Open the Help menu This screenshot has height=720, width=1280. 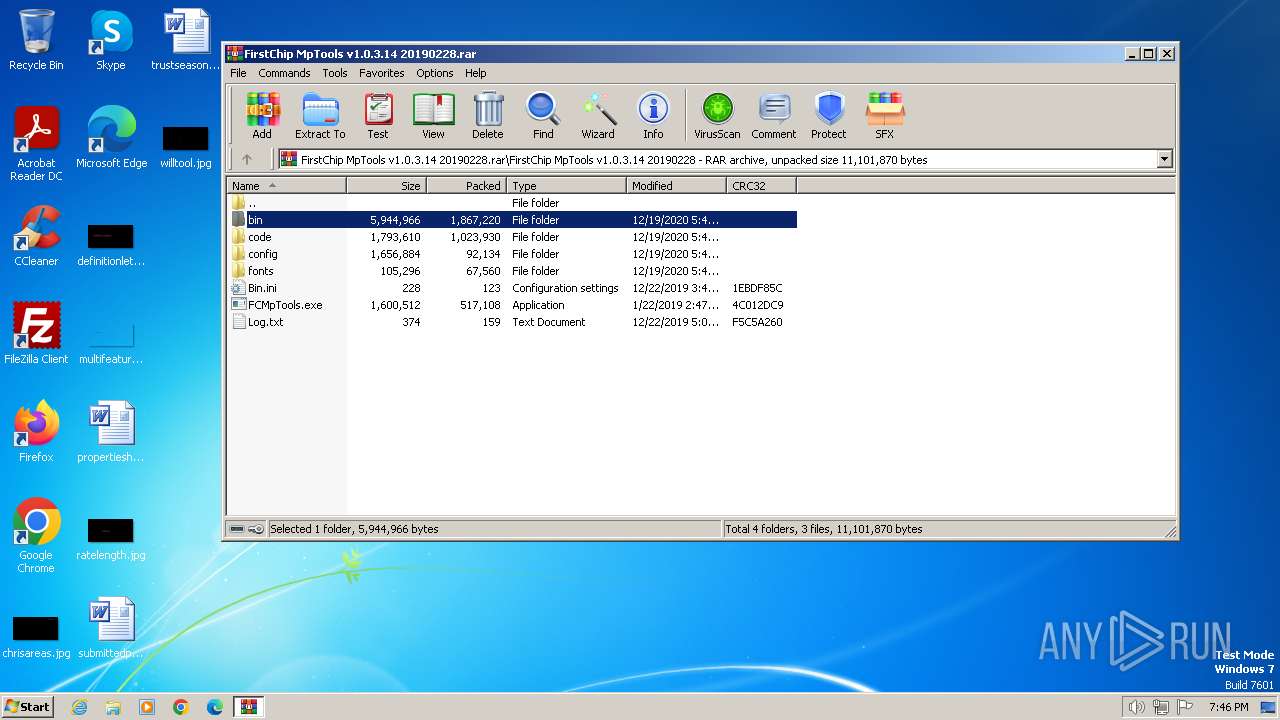click(x=476, y=73)
